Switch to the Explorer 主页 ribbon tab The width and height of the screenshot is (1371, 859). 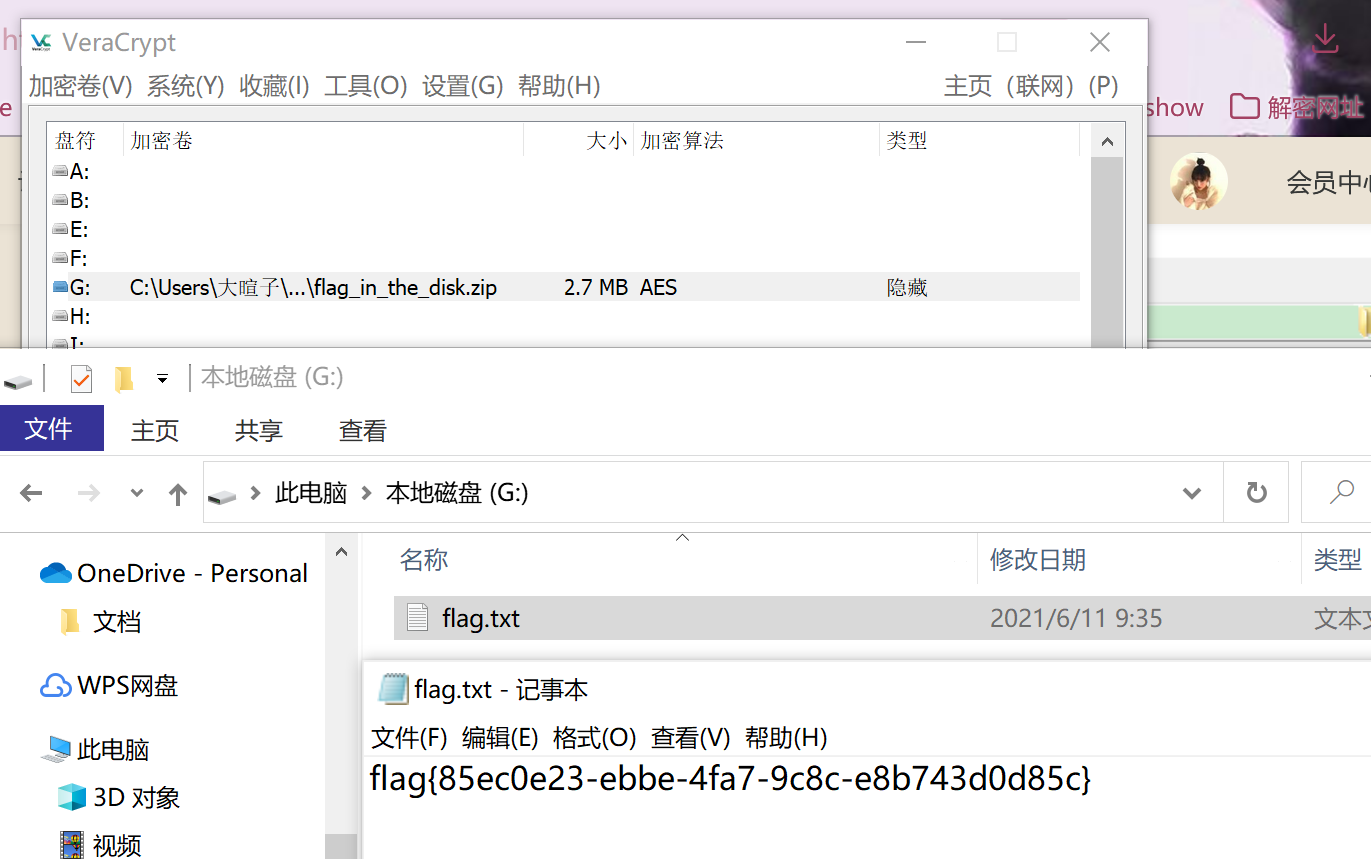coord(155,430)
